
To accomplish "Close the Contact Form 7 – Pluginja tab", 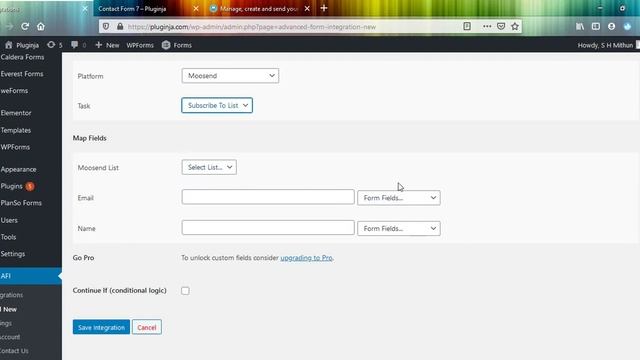I will click(196, 9).
